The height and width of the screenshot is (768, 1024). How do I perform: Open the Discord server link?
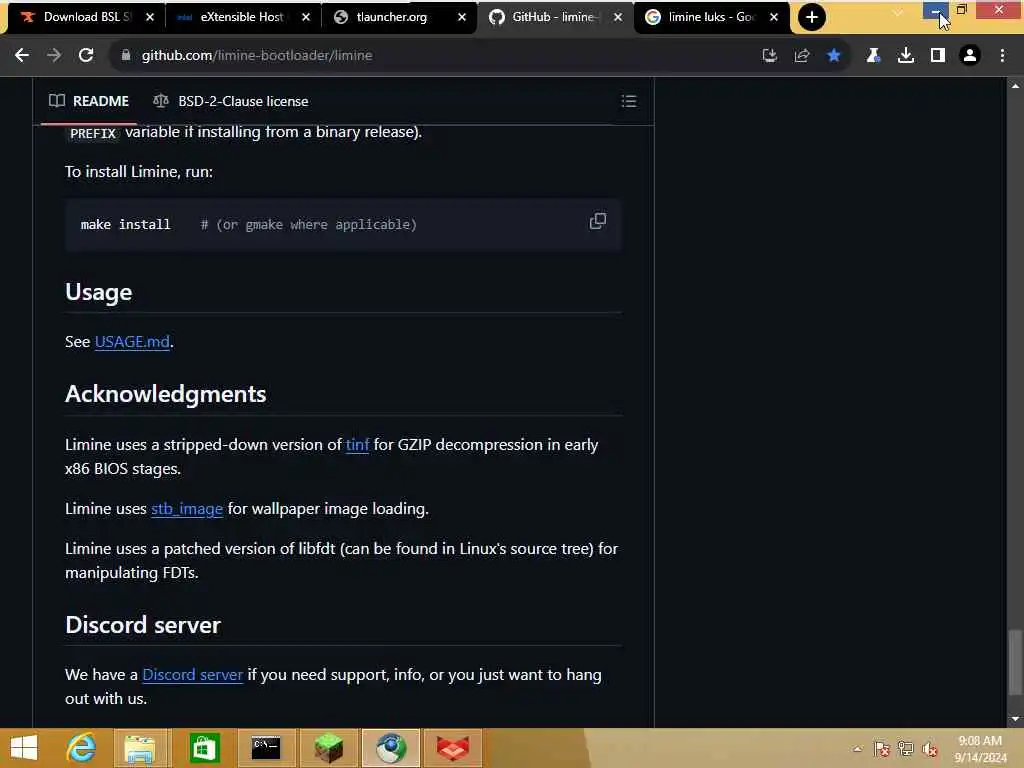click(x=193, y=675)
